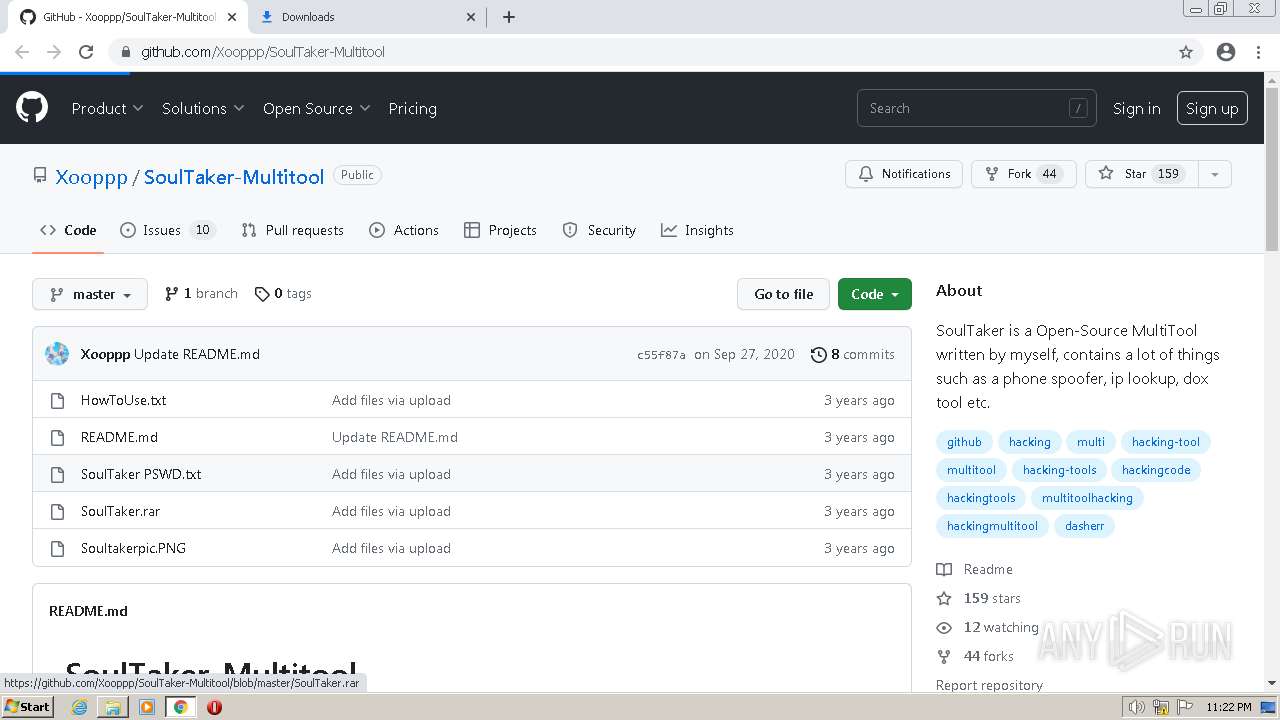Click the Internet Explorer taskbar icon
Screen dimensions: 1280x720
point(79,707)
